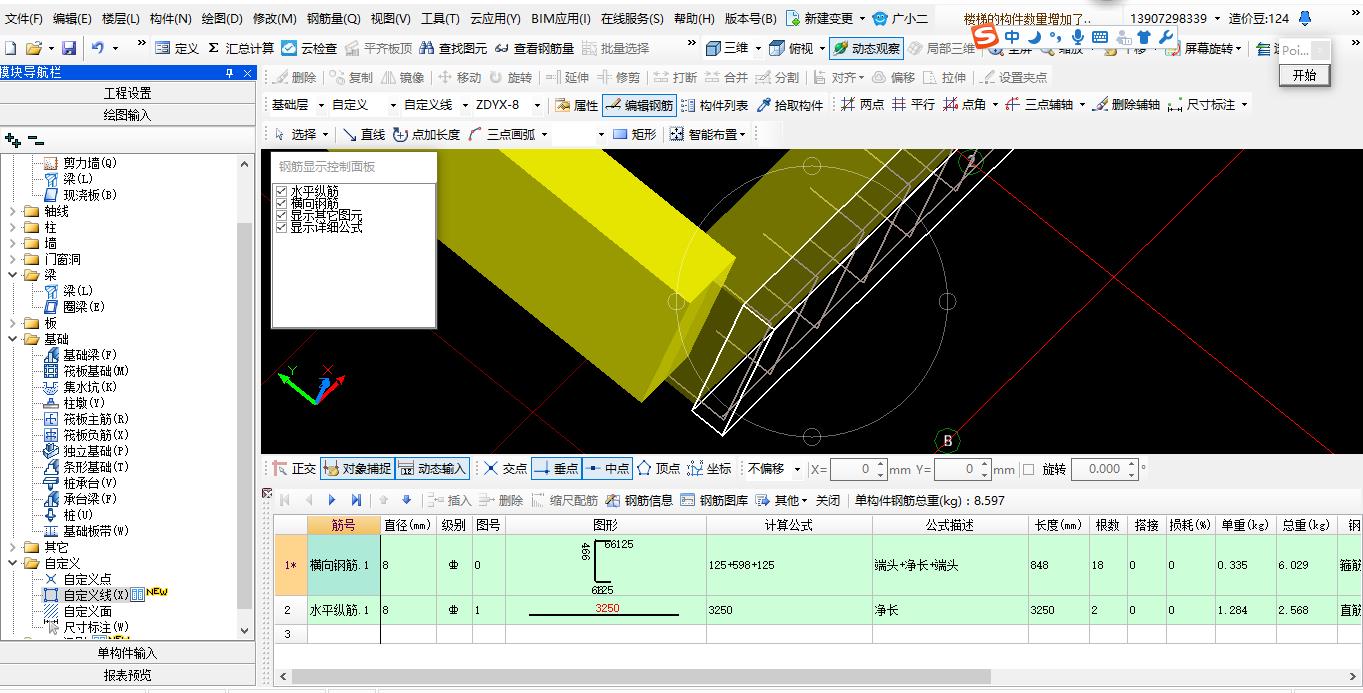Click the New file icon
This screenshot has height=693, width=1363.
[9, 48]
